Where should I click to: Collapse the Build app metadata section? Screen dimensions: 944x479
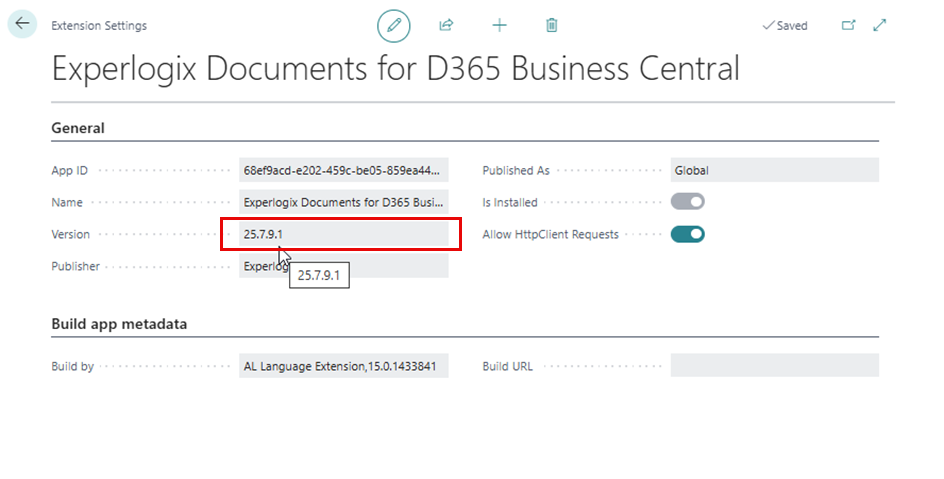pos(119,324)
